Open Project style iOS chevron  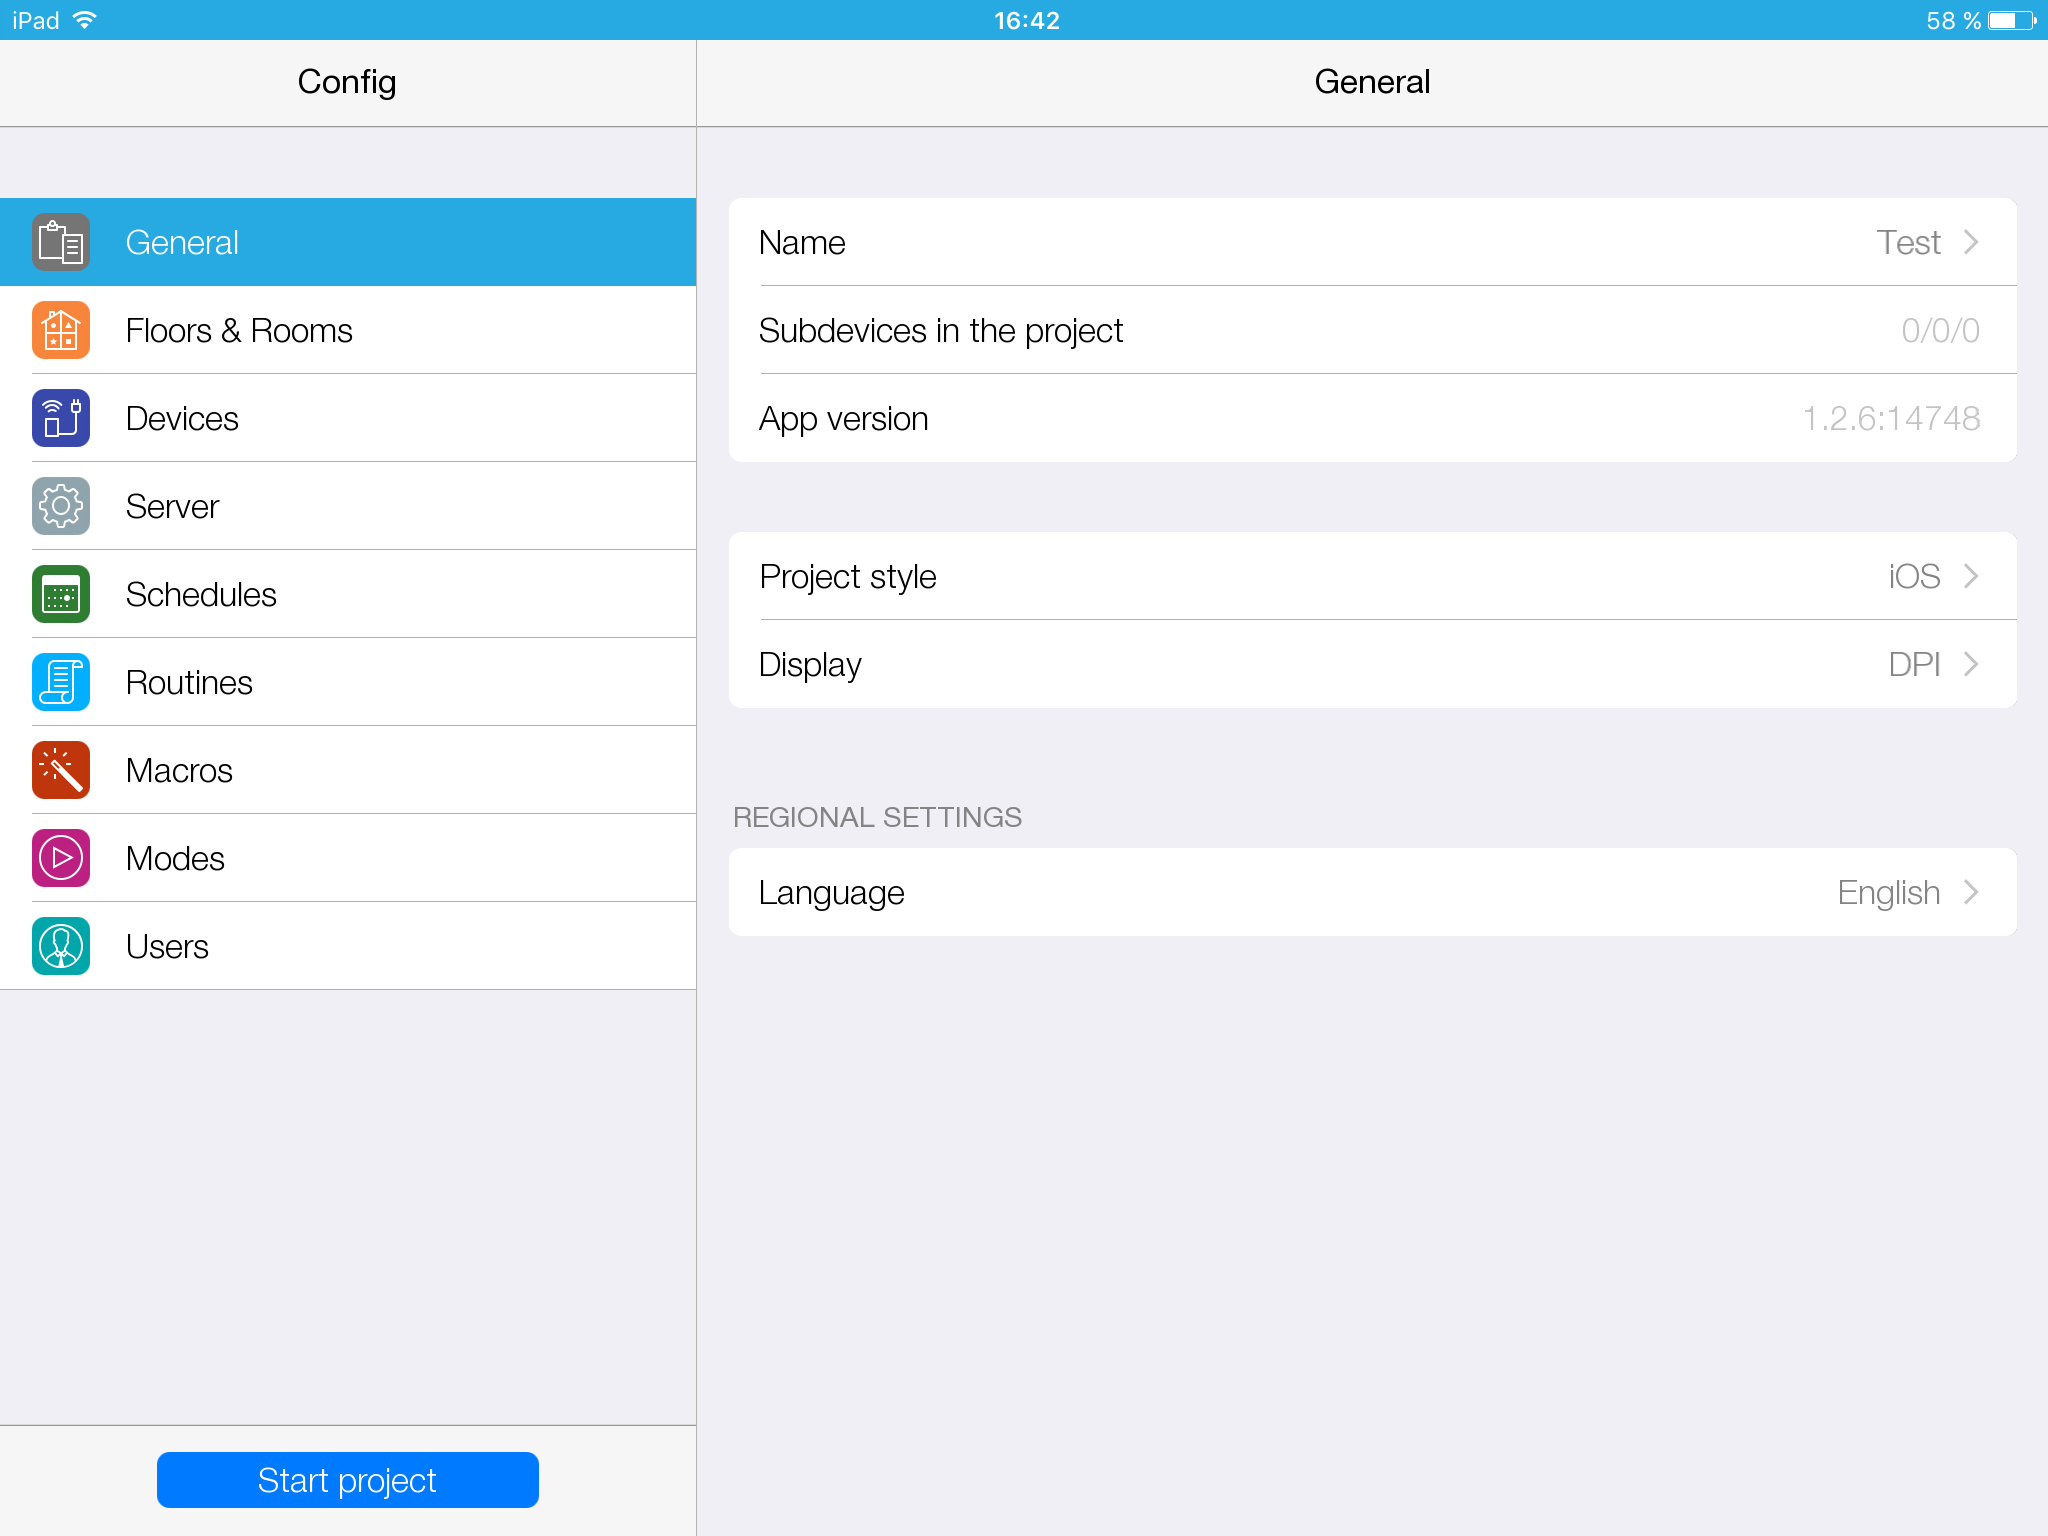(x=1970, y=576)
